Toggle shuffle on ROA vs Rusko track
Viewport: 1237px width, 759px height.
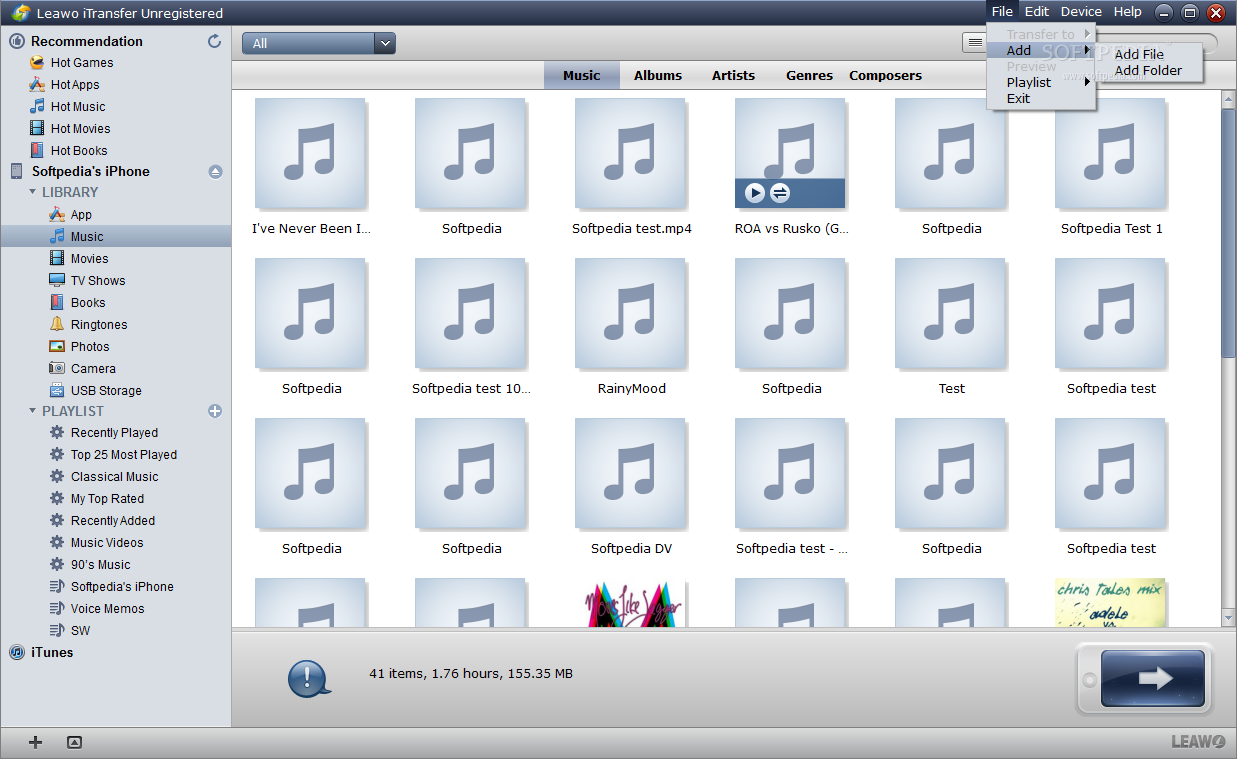click(x=781, y=193)
